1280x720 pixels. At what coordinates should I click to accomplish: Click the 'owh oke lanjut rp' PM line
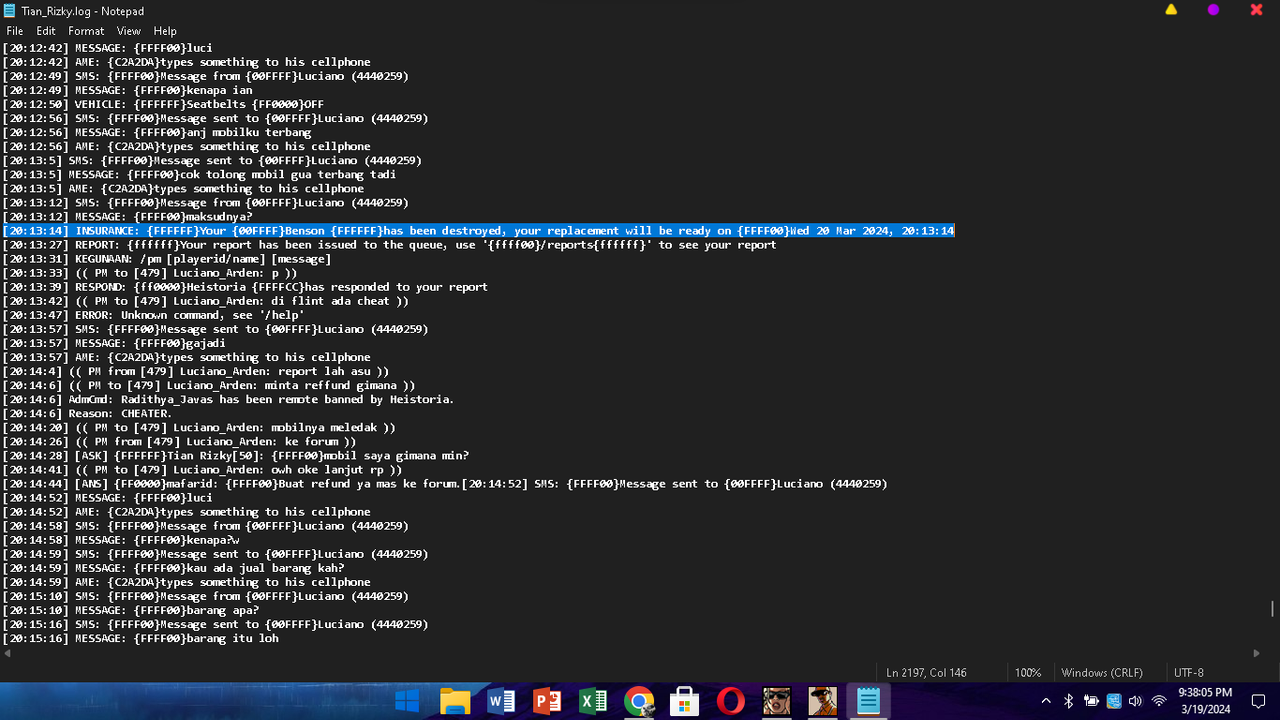pos(202,469)
